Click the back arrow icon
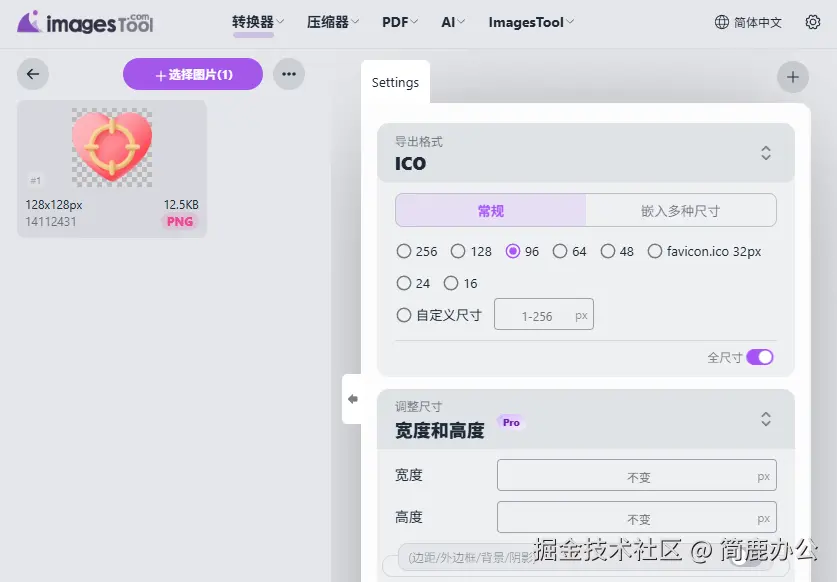 coord(32,74)
